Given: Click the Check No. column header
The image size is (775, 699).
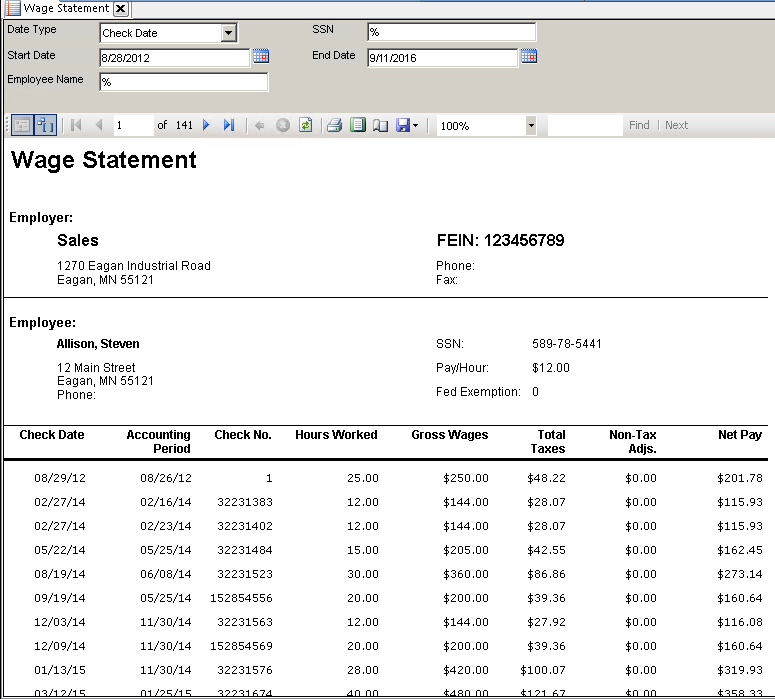Looking at the screenshot, I should pyautogui.click(x=243, y=435).
